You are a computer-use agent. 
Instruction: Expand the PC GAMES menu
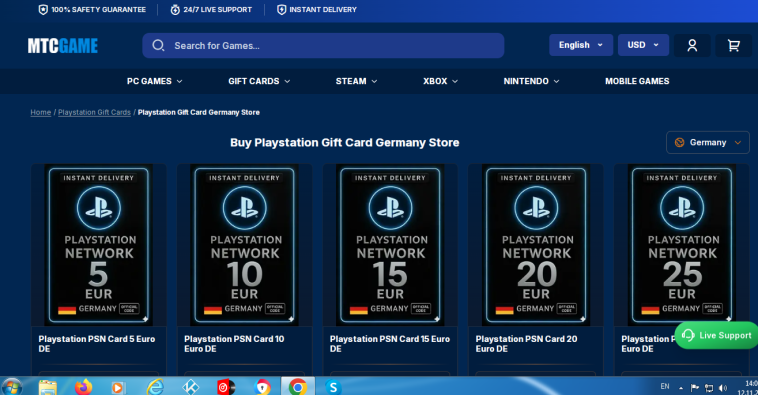pyautogui.click(x=154, y=81)
